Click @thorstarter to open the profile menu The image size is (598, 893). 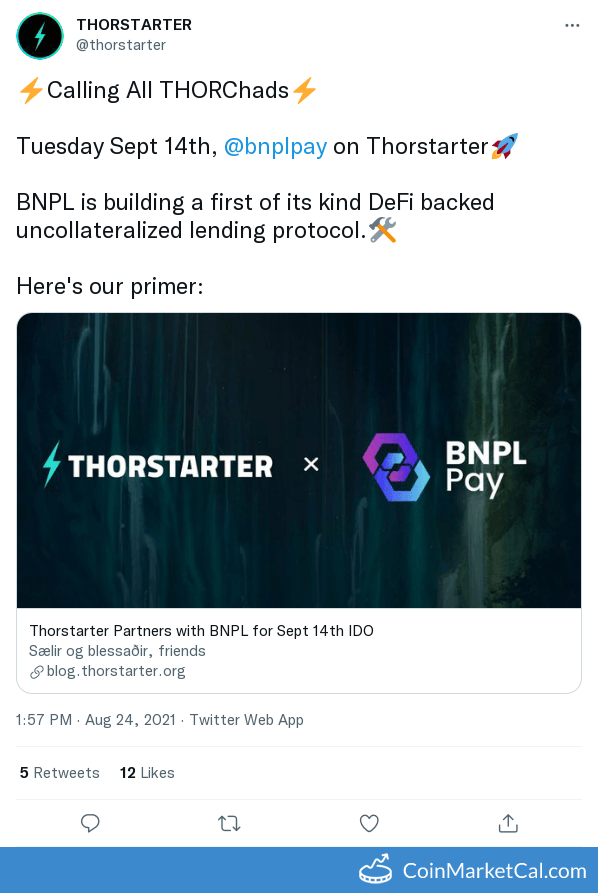click(x=122, y=44)
